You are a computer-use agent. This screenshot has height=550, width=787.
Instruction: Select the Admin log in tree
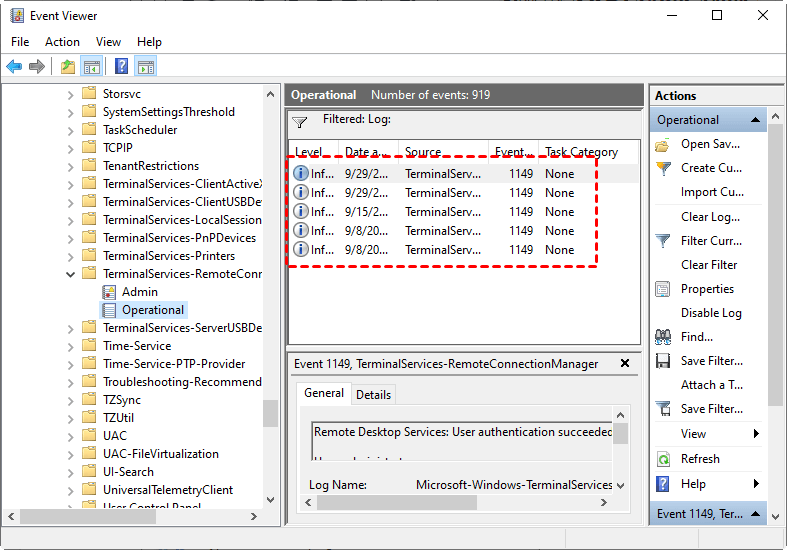[x=139, y=292]
